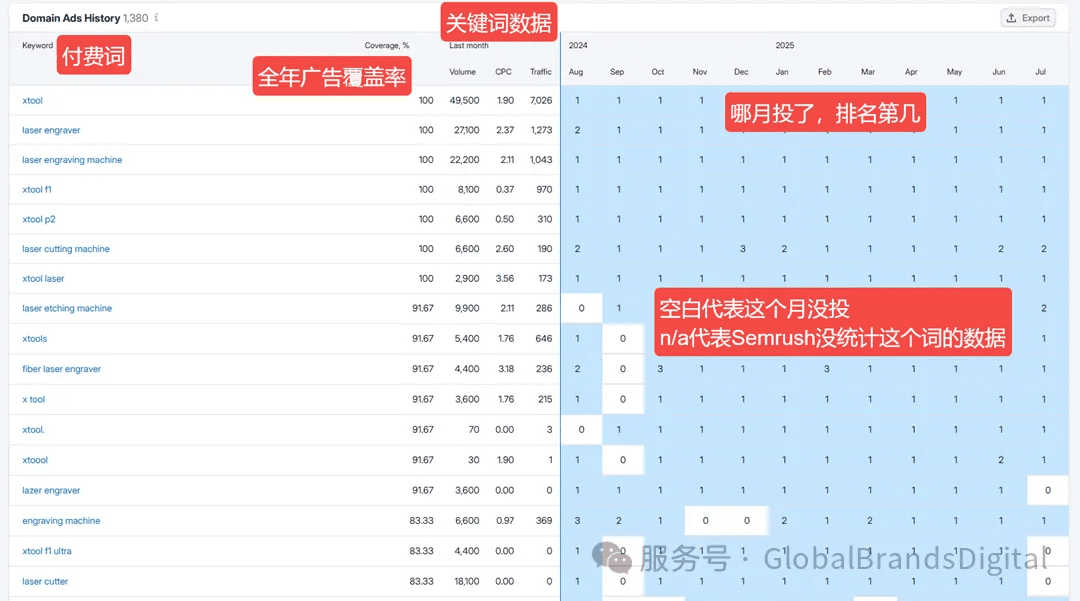
Task: Open the xtool keyword link
Action: coord(32,101)
